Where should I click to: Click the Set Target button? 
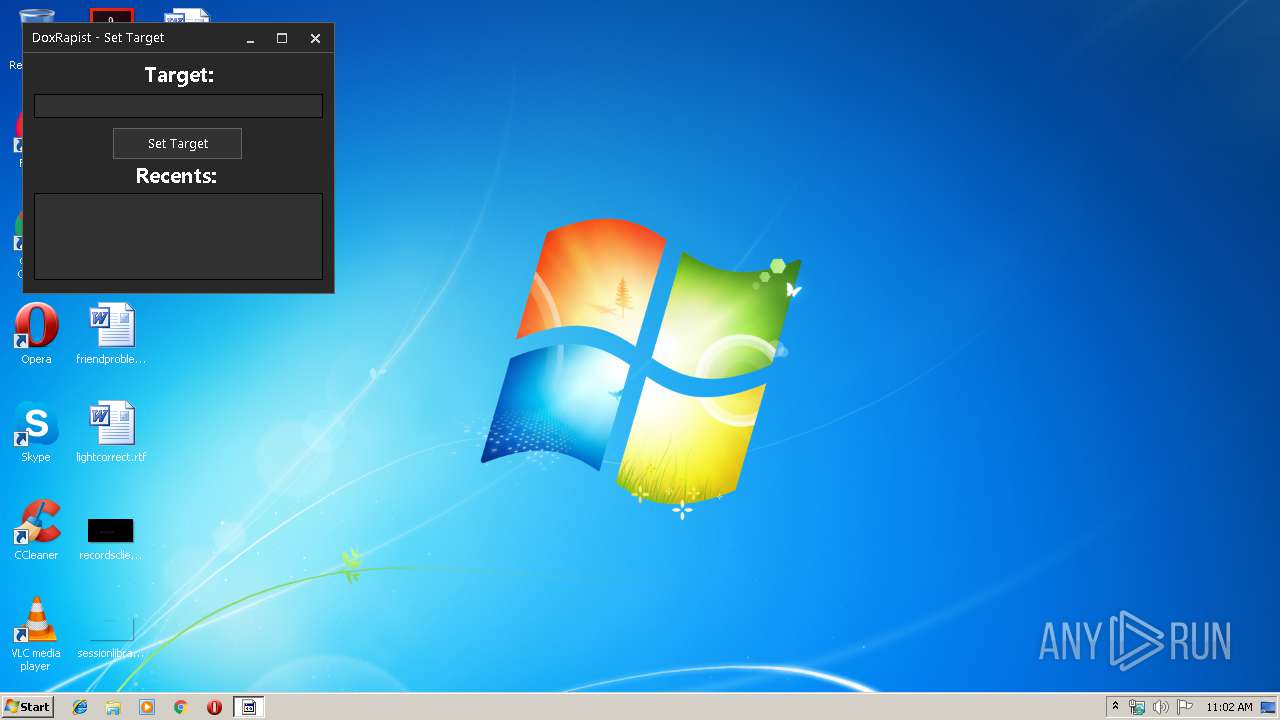[x=178, y=143]
